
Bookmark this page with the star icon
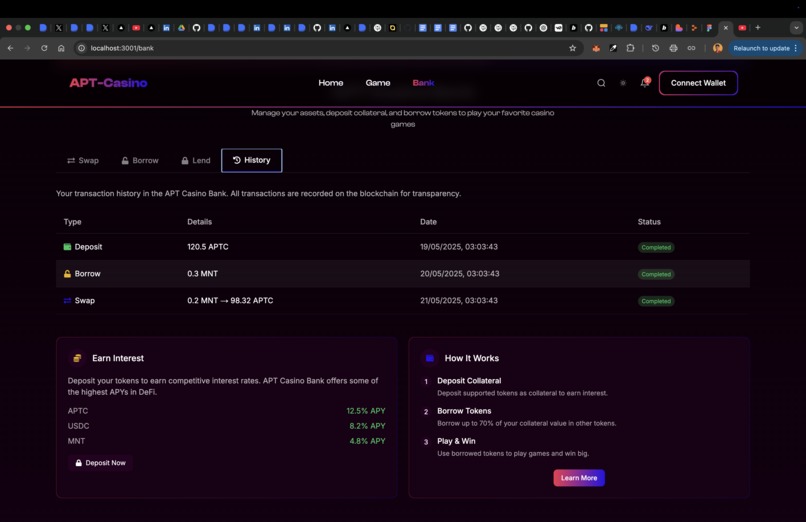pyautogui.click(x=572, y=48)
